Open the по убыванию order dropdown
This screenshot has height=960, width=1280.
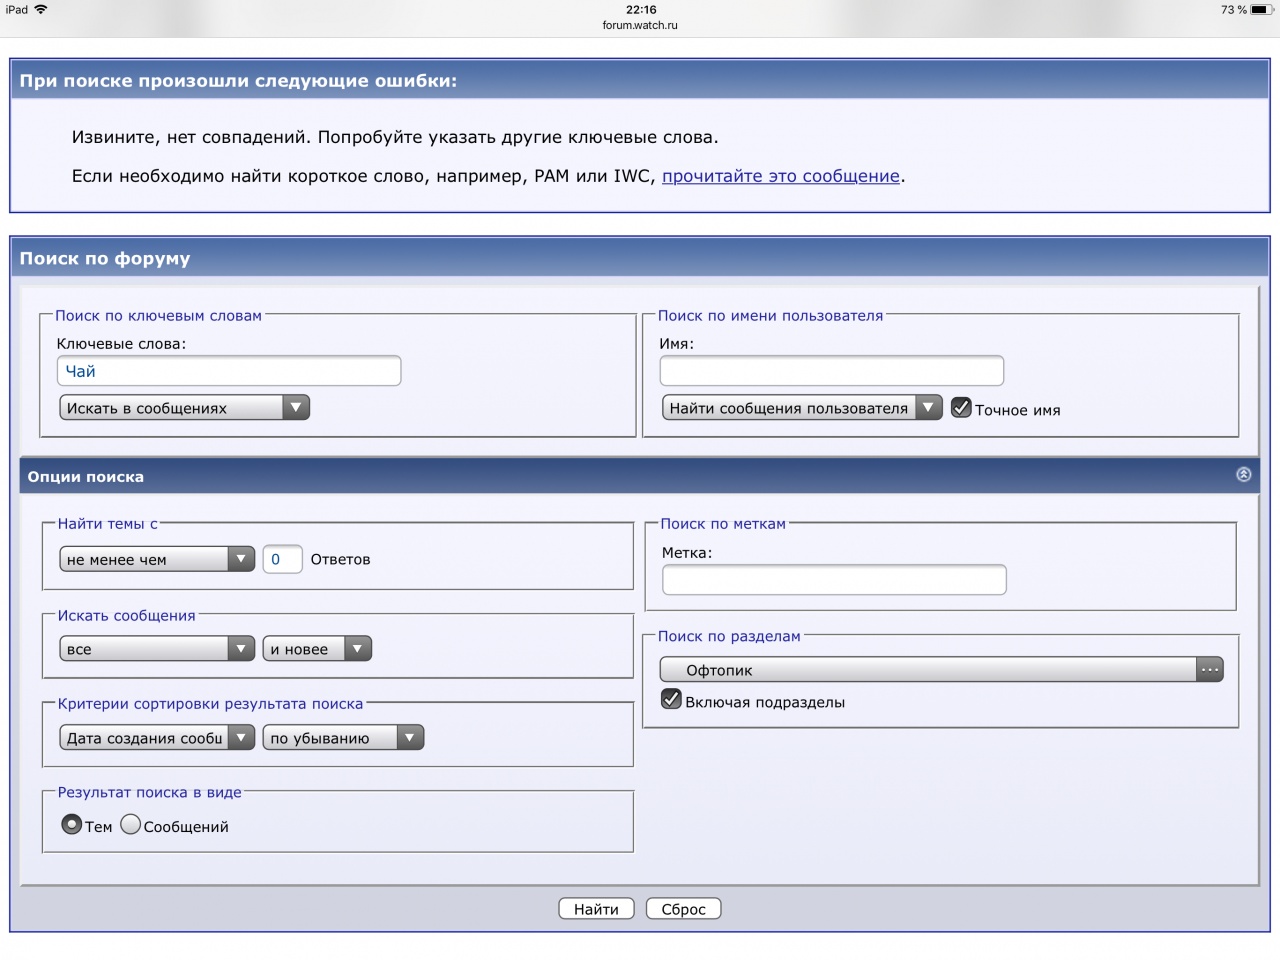point(343,738)
